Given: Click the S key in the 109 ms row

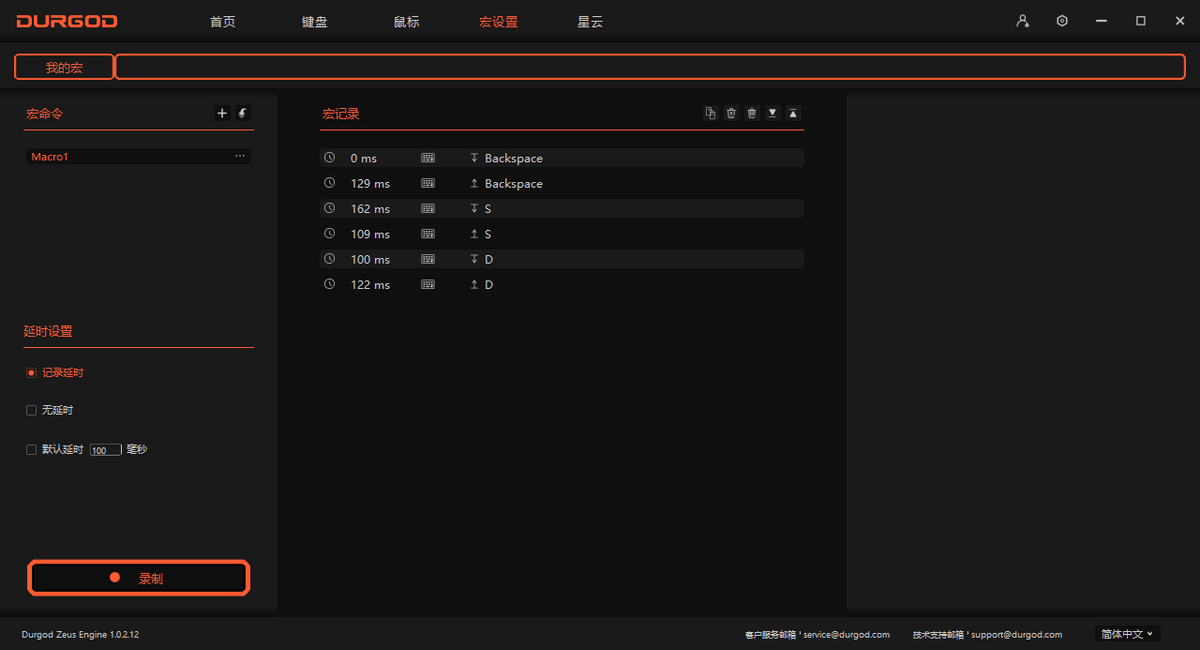Looking at the screenshot, I should 488,233.
